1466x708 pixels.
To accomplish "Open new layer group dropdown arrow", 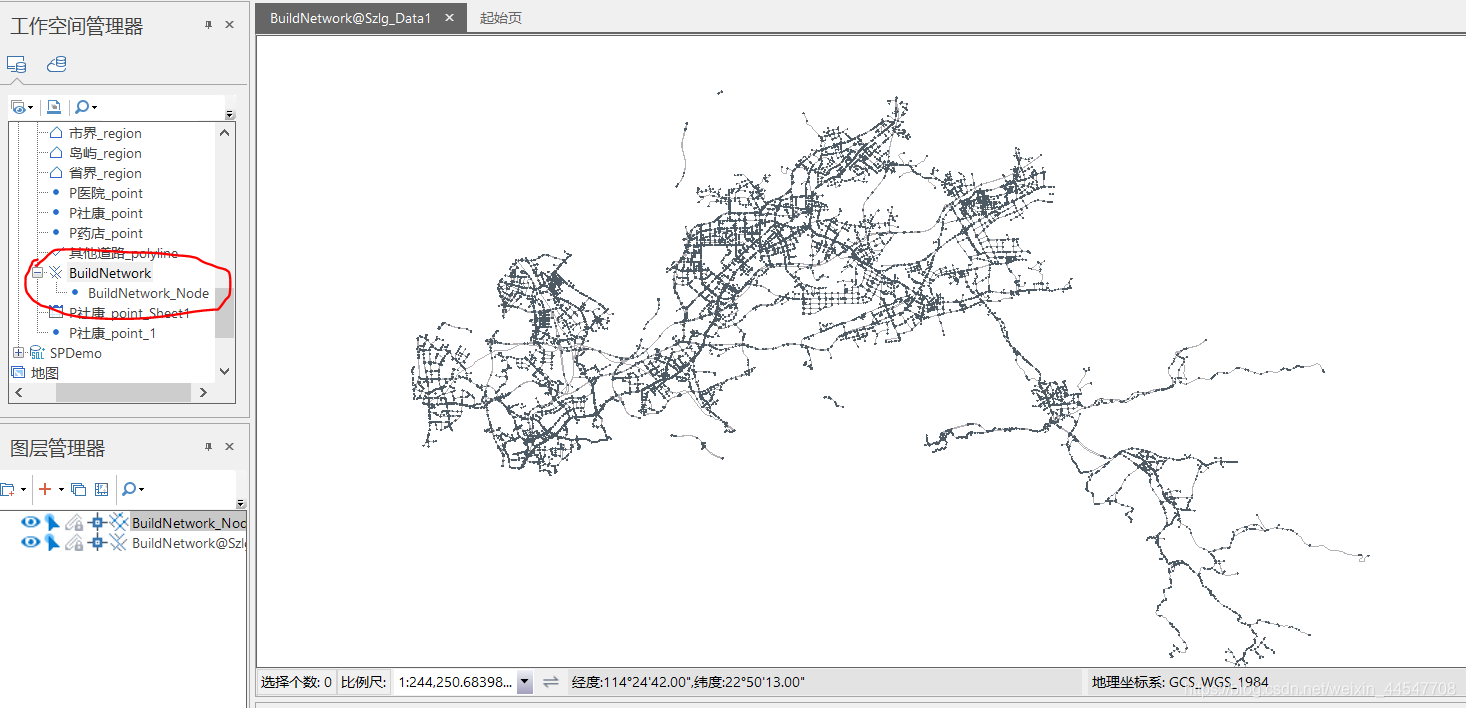I will pos(23,489).
